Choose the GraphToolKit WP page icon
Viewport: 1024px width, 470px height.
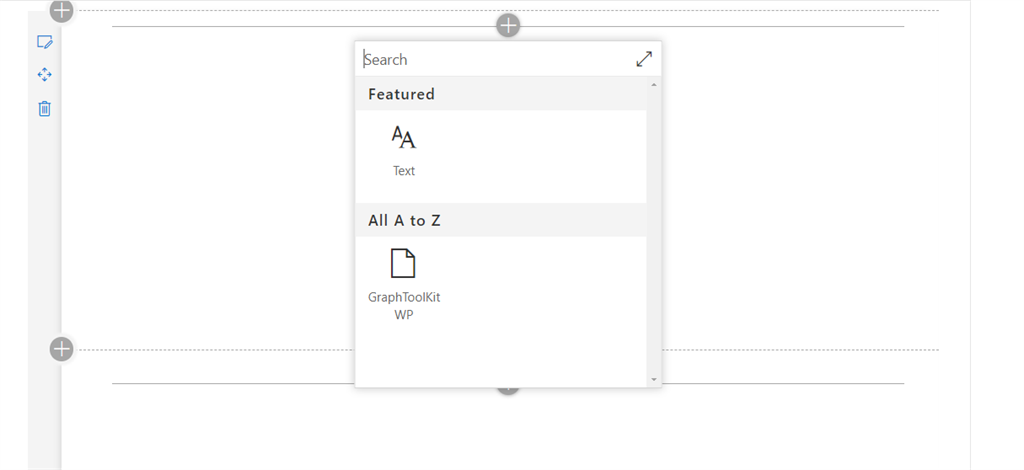403,263
